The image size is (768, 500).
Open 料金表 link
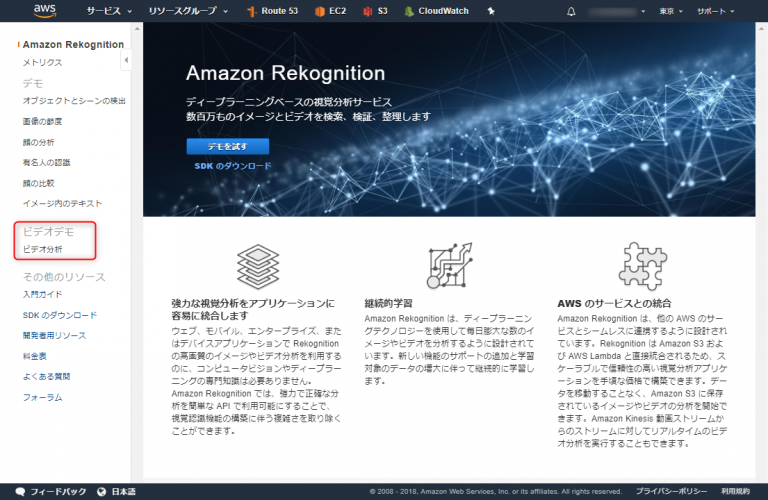34,357
